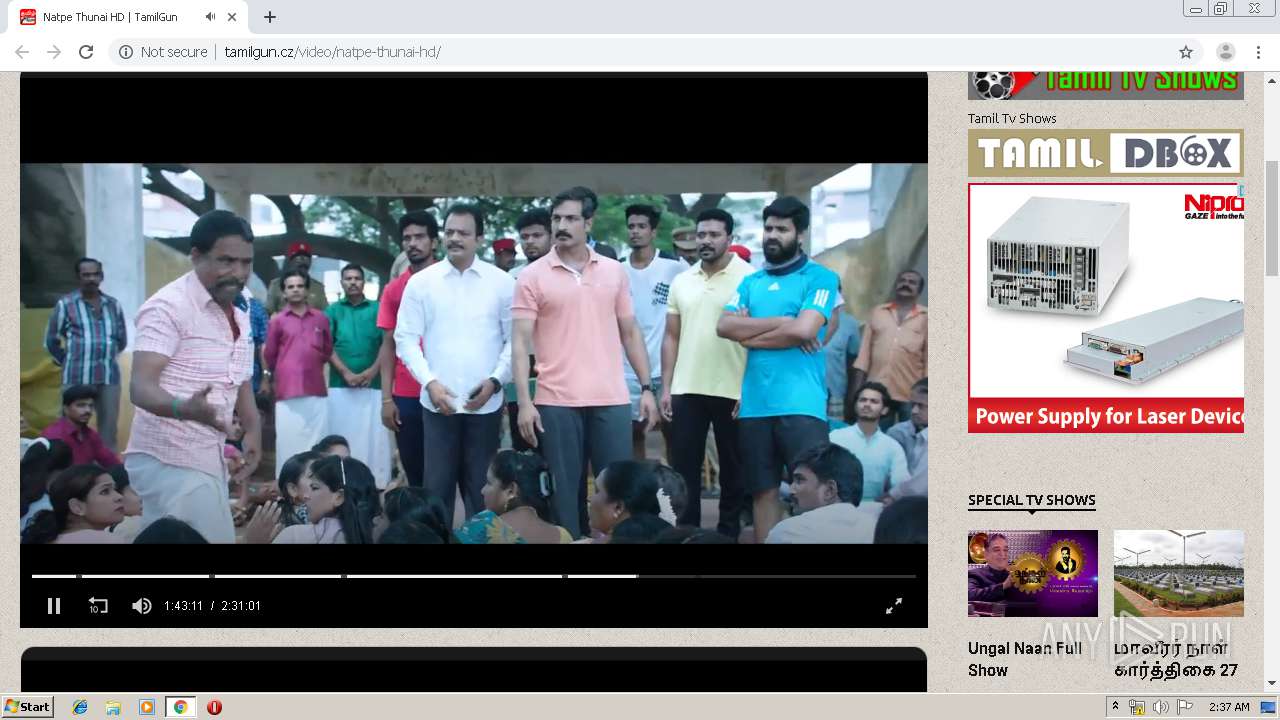This screenshot has height=720, width=1280.
Task: Open the Windows Start menu
Action: (x=28, y=707)
